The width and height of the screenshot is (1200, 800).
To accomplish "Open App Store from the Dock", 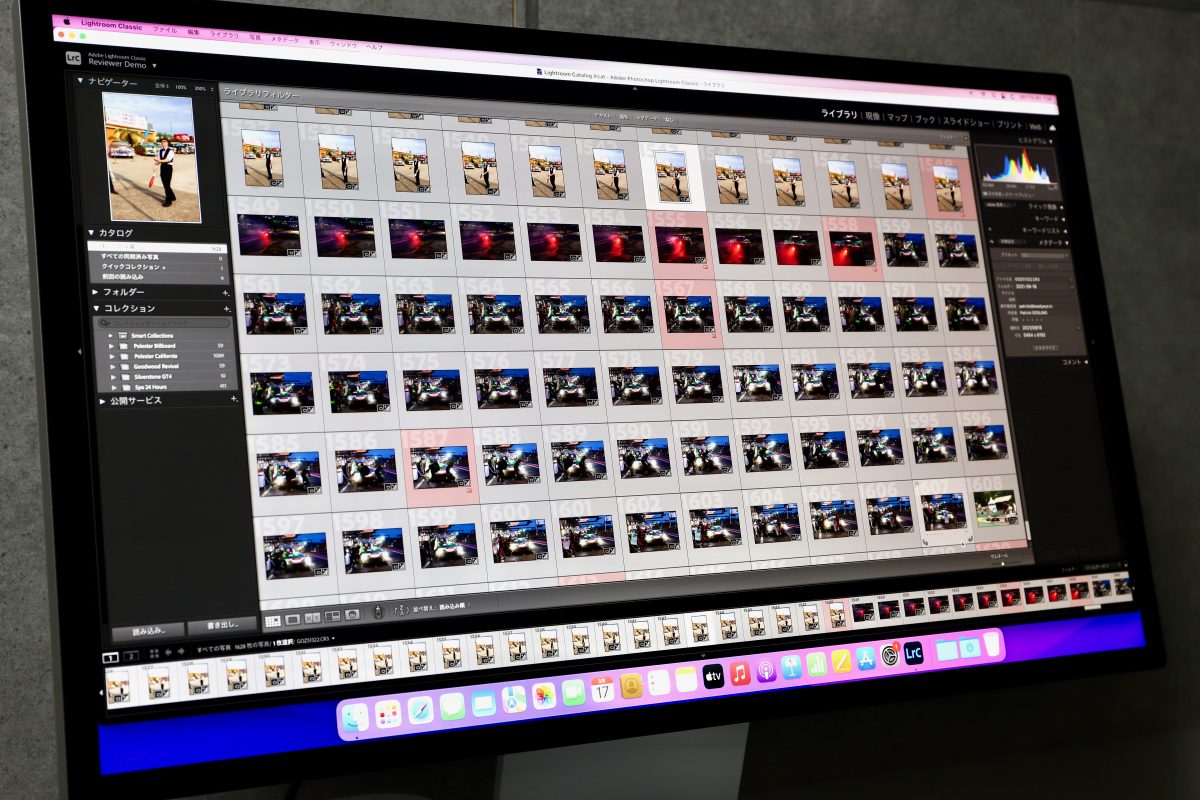I will [866, 659].
